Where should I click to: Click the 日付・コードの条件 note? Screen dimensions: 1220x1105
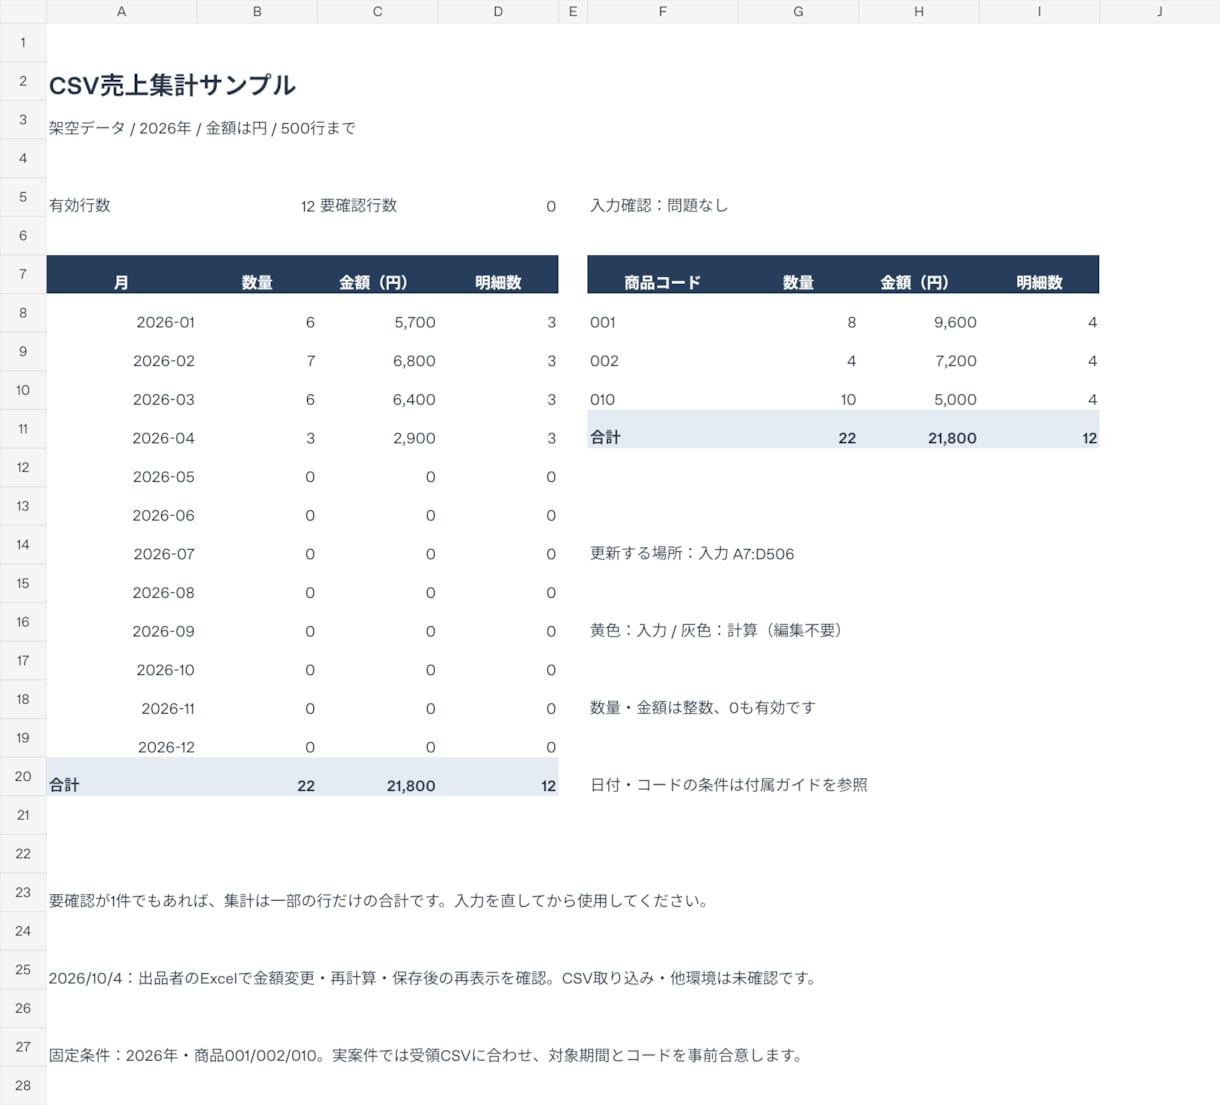point(729,785)
